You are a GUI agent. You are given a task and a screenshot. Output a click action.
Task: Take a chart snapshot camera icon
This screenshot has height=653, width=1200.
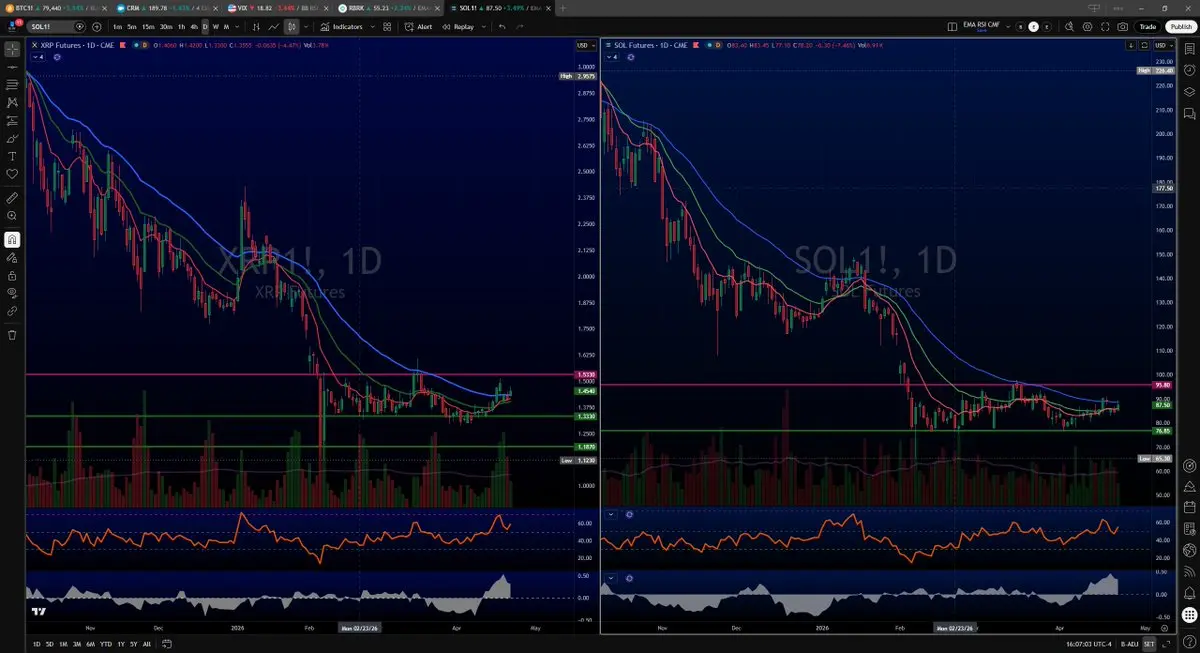pyautogui.click(x=1123, y=27)
